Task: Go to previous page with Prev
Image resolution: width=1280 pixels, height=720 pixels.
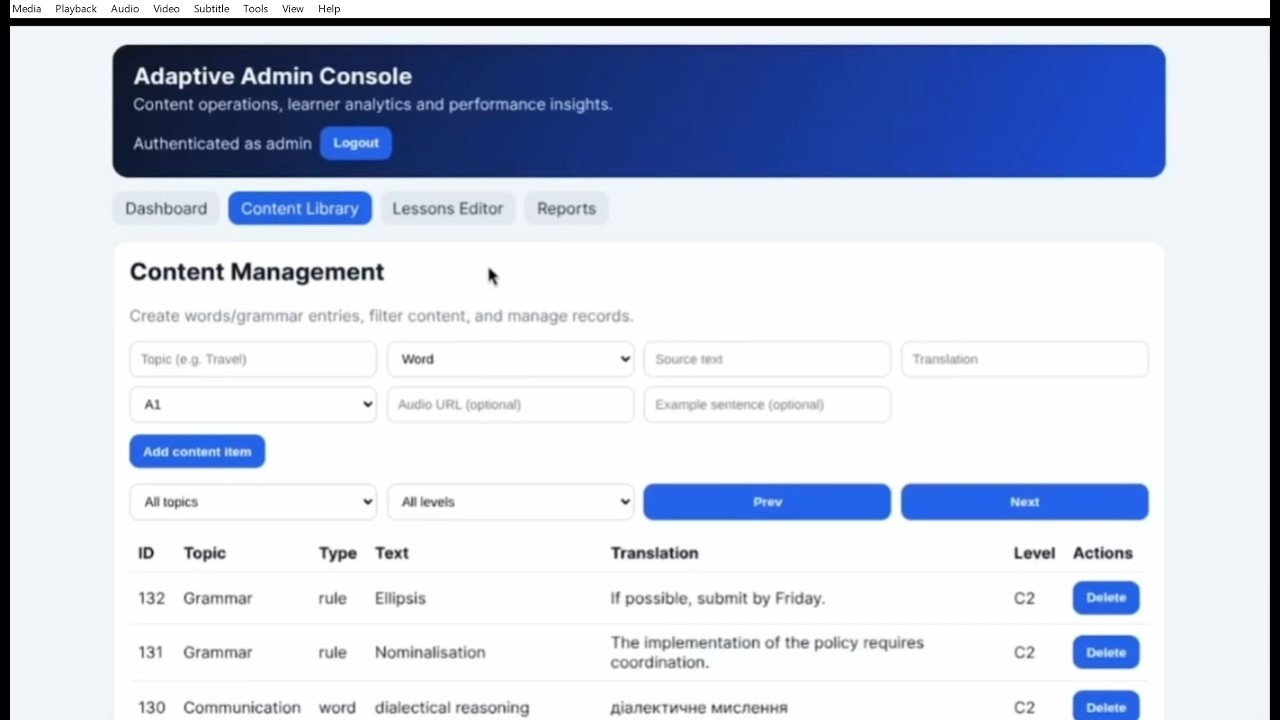Action: 767,502
